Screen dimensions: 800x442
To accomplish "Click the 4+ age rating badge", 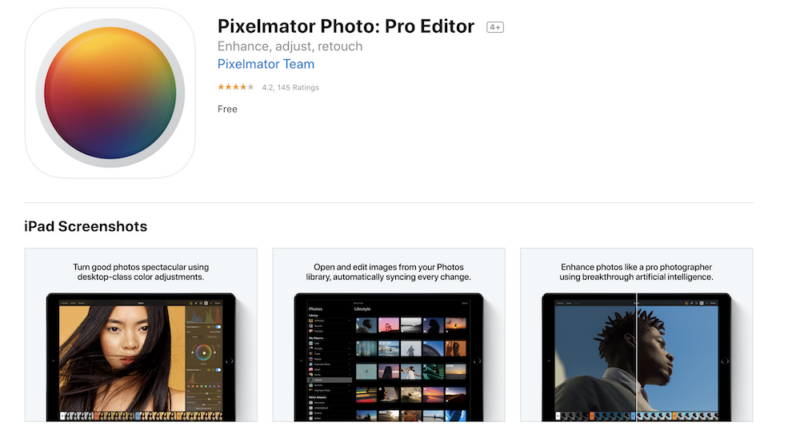I will click(x=495, y=27).
